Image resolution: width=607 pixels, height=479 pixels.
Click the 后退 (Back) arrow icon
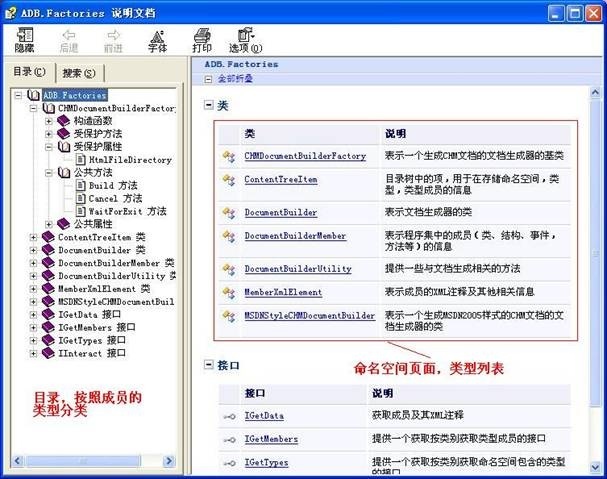[68, 38]
